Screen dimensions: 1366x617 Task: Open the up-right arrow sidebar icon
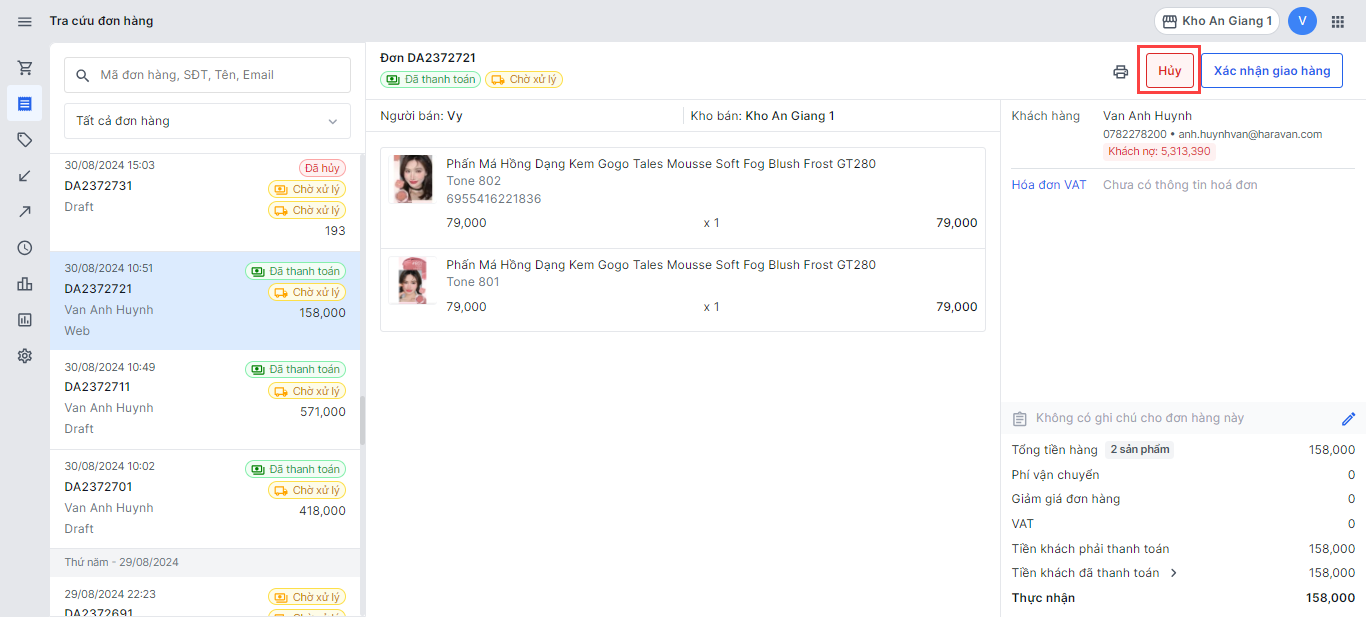(x=25, y=211)
